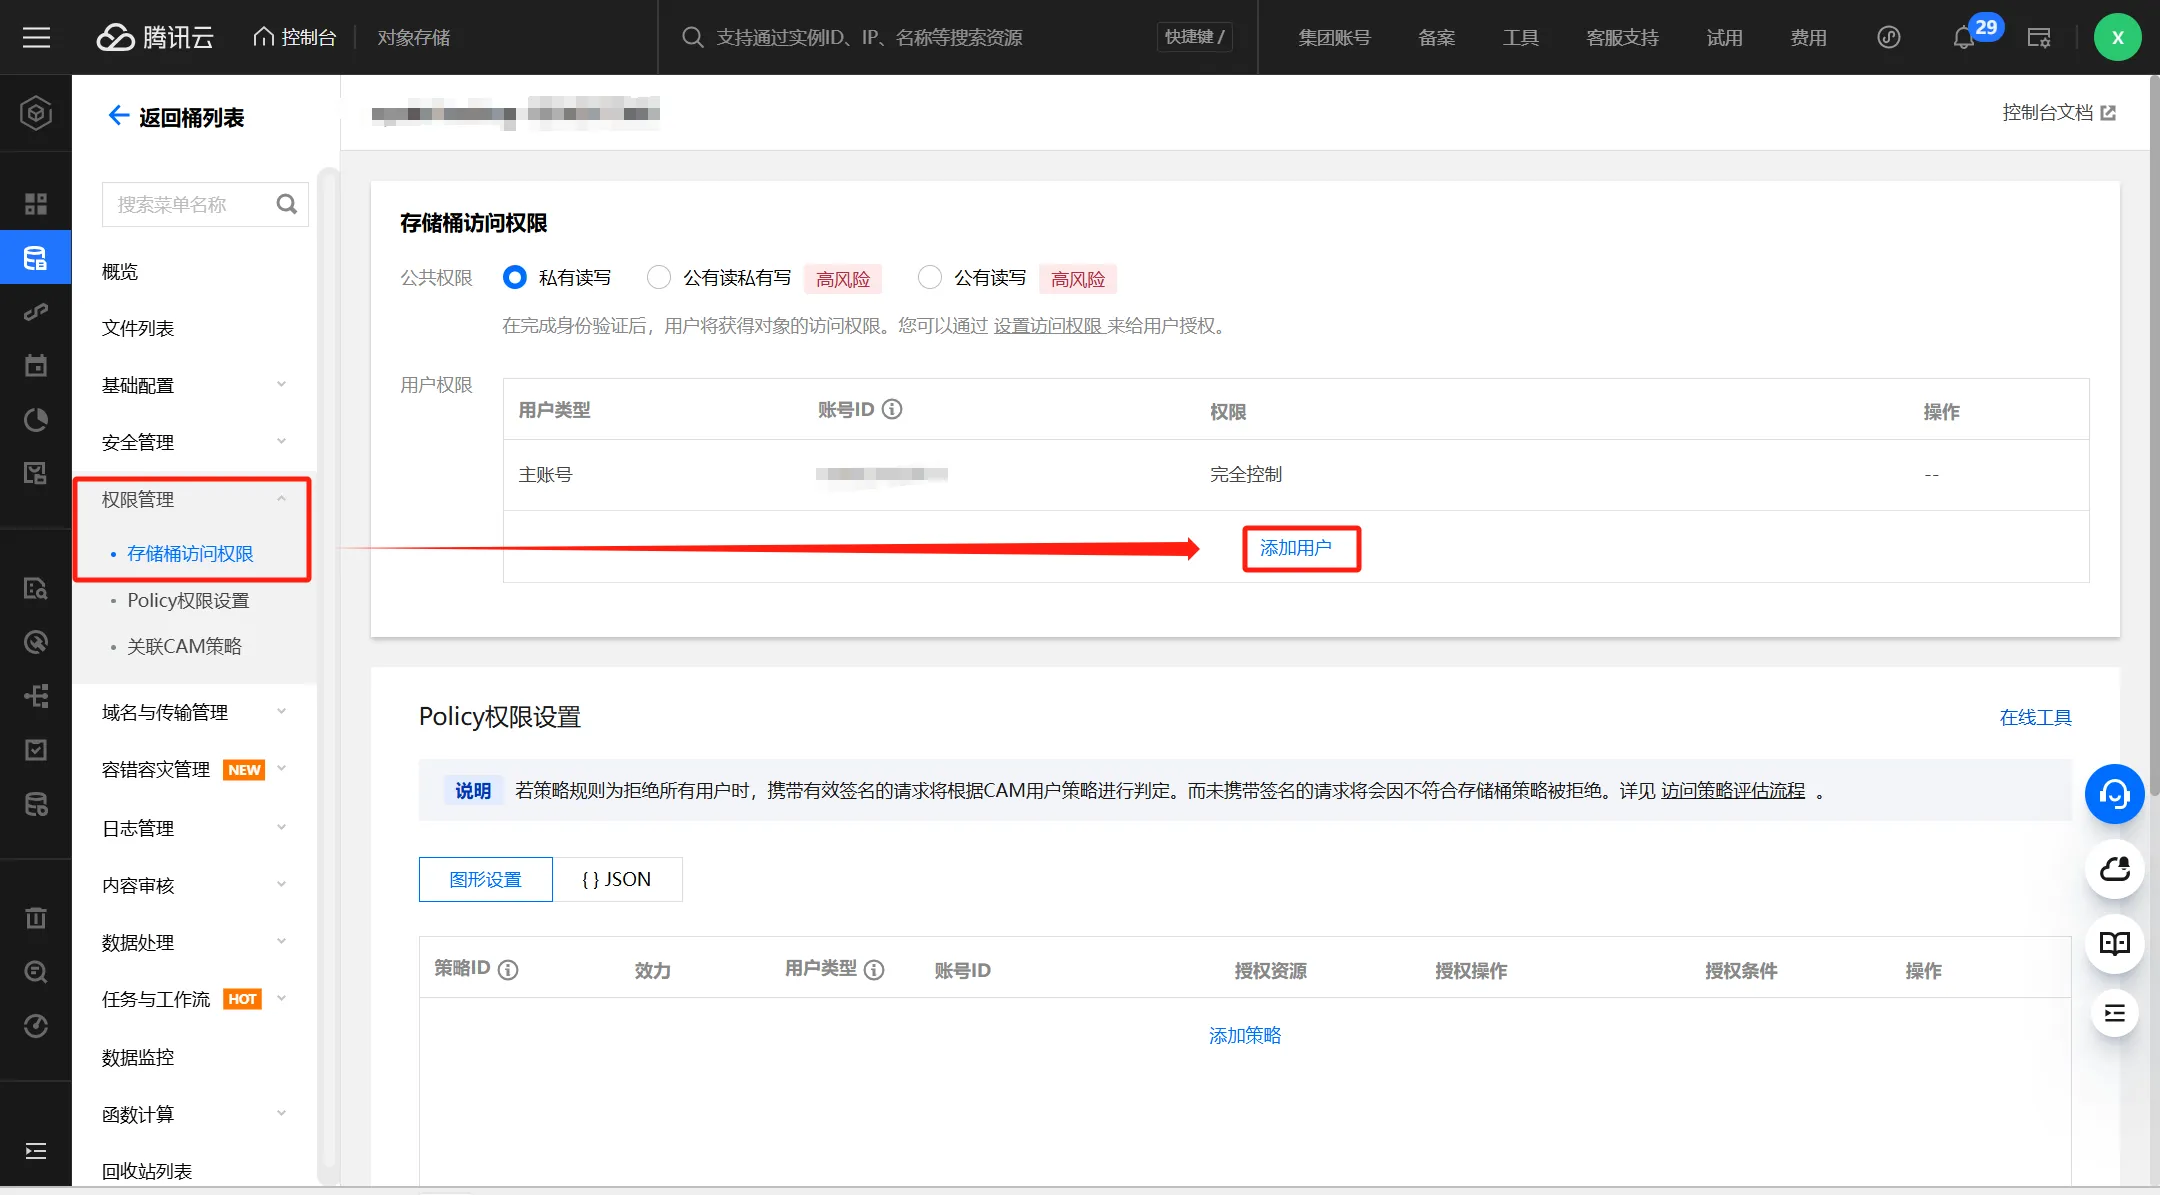Open the grid overview icon in left rail
2160x1195 pixels.
(36, 204)
